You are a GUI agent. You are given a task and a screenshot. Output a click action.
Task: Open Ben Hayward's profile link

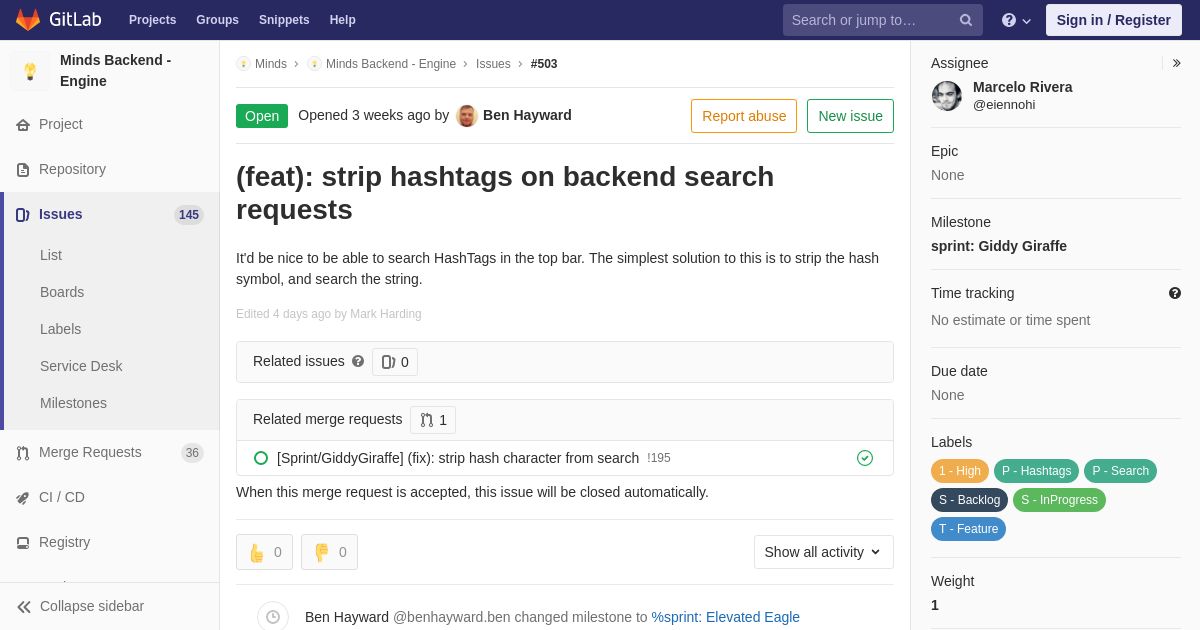click(x=527, y=115)
